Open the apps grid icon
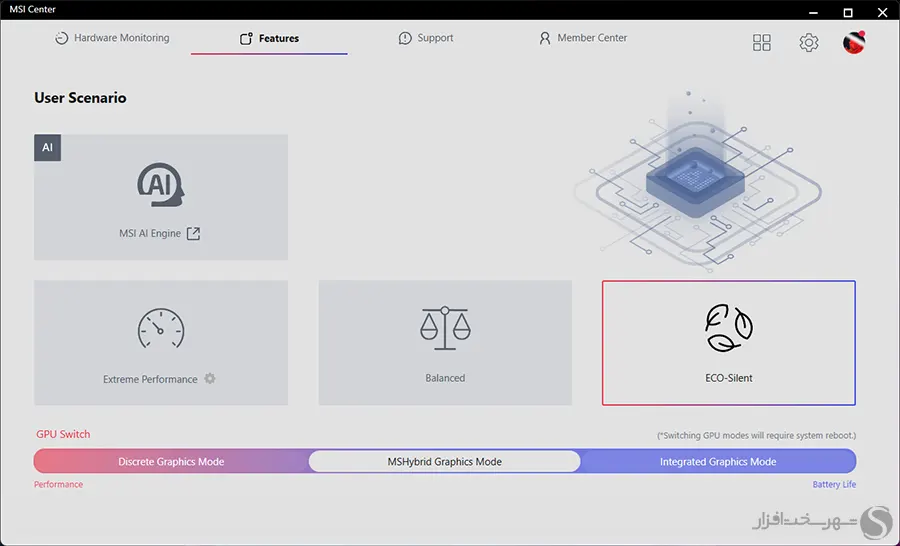This screenshot has height=546, width=900. [x=762, y=42]
